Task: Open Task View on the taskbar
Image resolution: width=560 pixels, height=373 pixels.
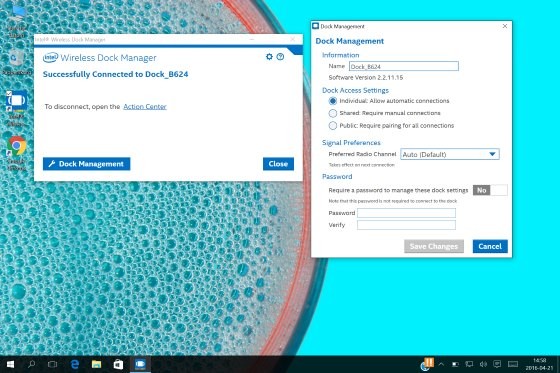Action: (52, 364)
